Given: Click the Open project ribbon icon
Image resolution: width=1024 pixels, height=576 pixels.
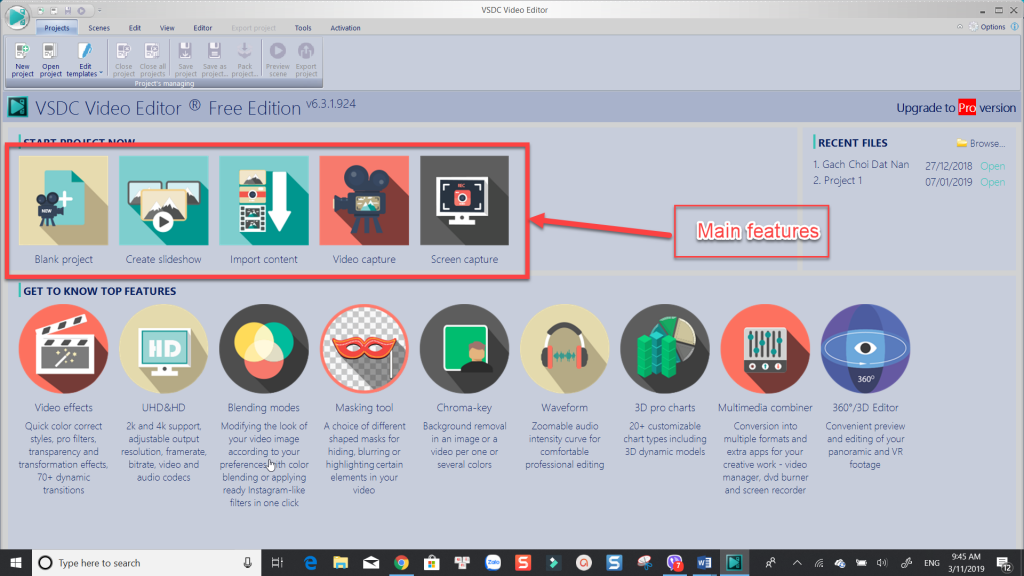Looking at the screenshot, I should [50, 60].
